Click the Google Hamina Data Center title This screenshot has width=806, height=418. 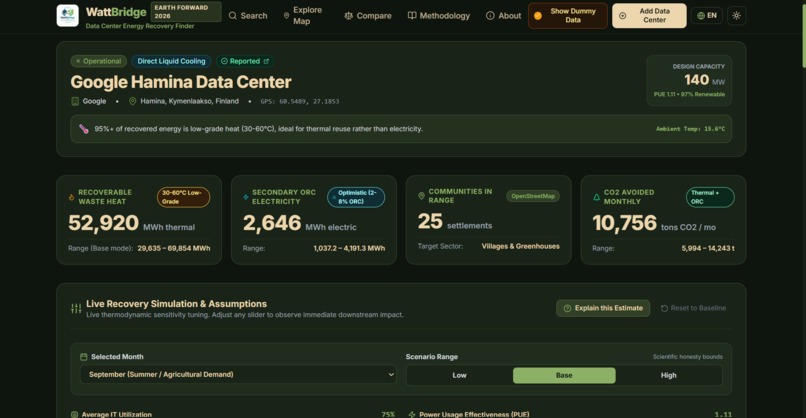181,82
